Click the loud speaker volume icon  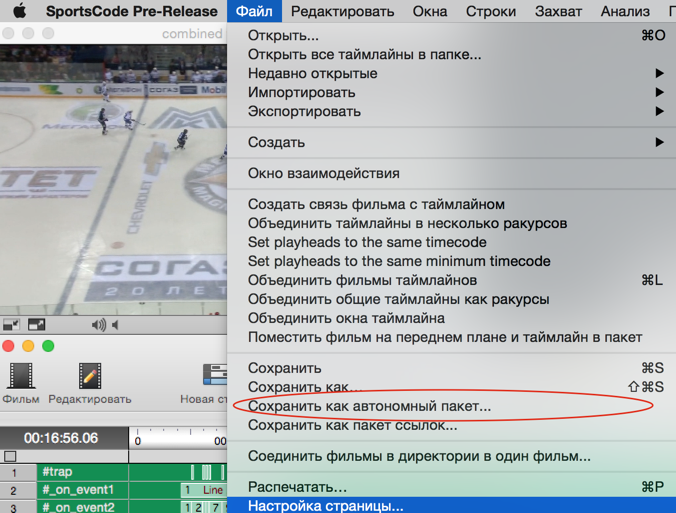[x=99, y=325]
